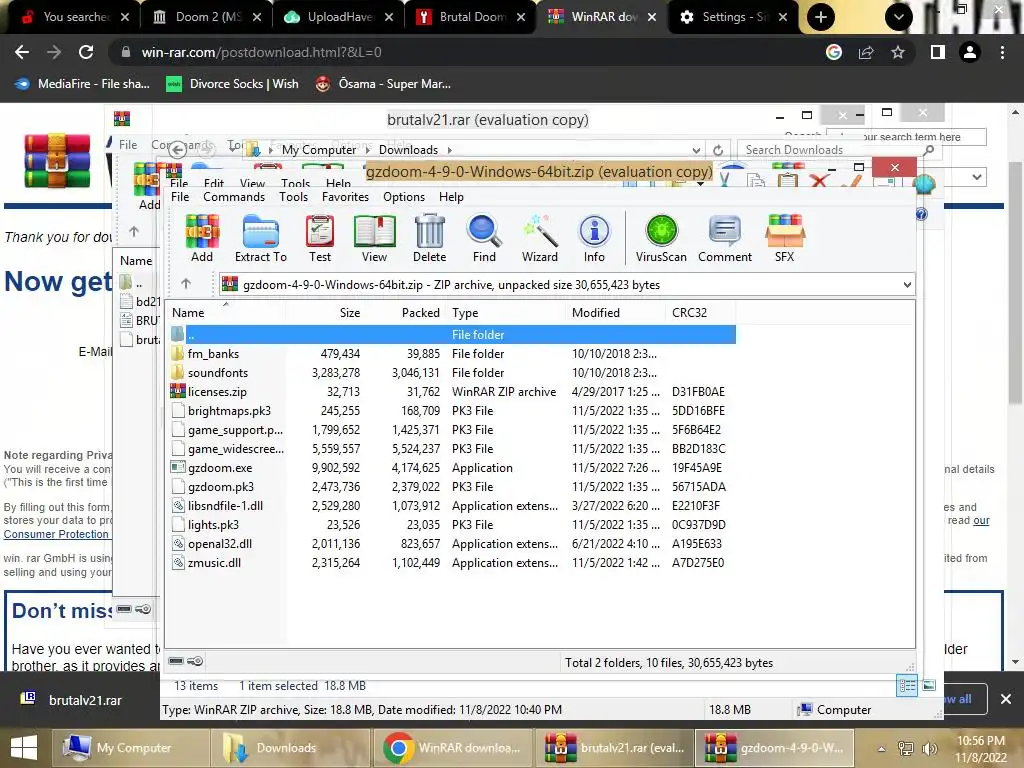The image size is (1024, 768).
Task: Launch the Wizard tool
Action: [539, 238]
